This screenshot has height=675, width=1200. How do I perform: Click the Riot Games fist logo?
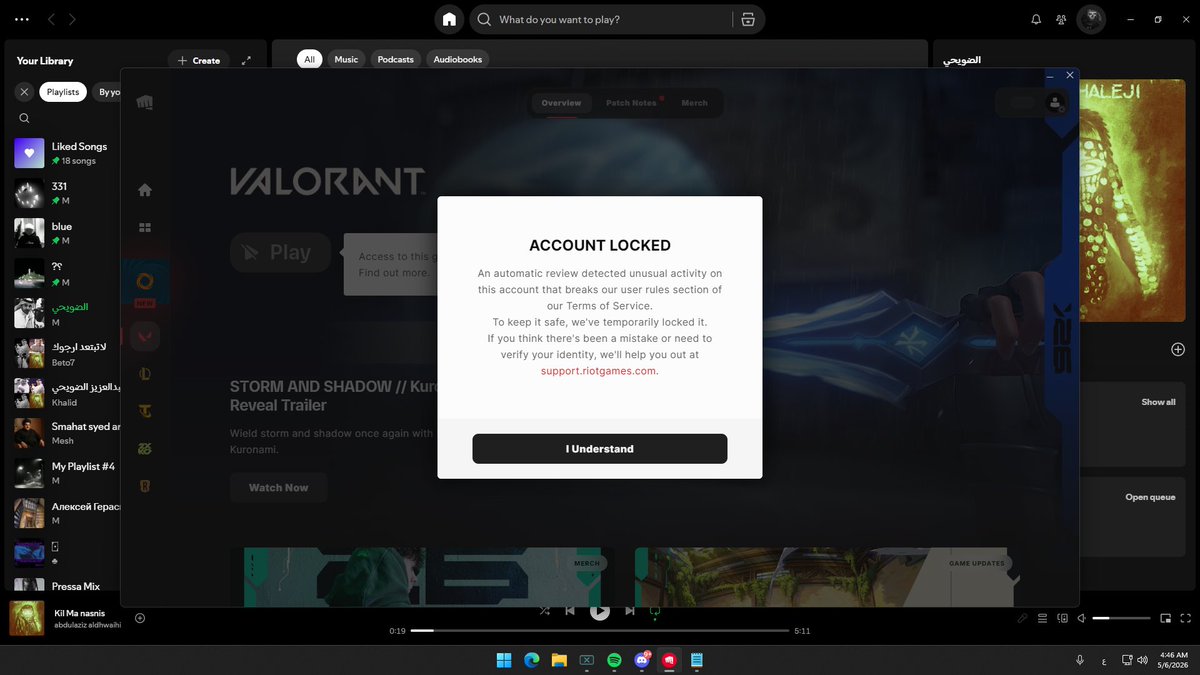point(145,102)
